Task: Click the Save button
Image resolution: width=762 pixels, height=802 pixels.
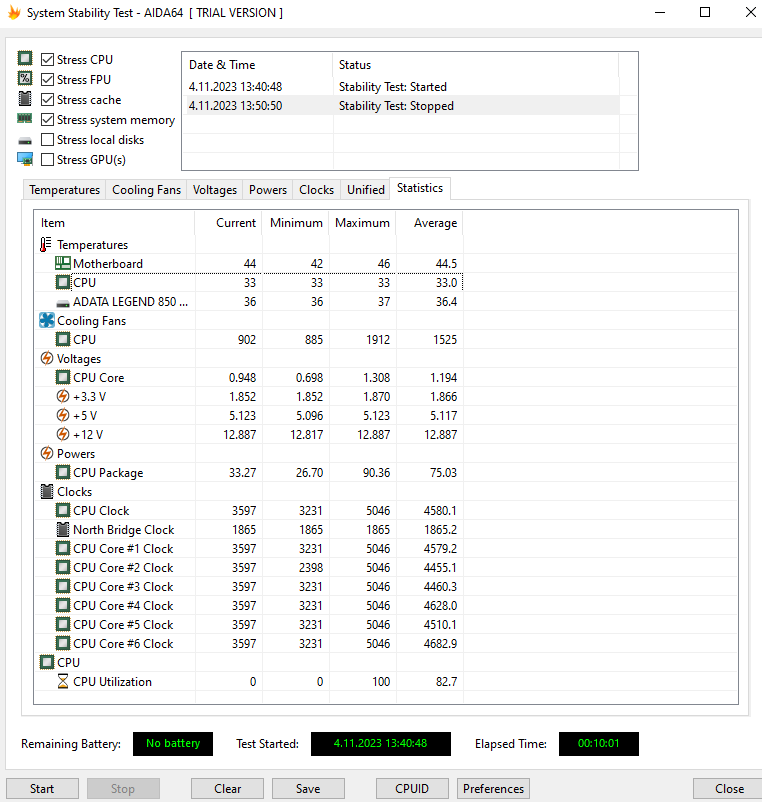Action: pyautogui.click(x=308, y=789)
